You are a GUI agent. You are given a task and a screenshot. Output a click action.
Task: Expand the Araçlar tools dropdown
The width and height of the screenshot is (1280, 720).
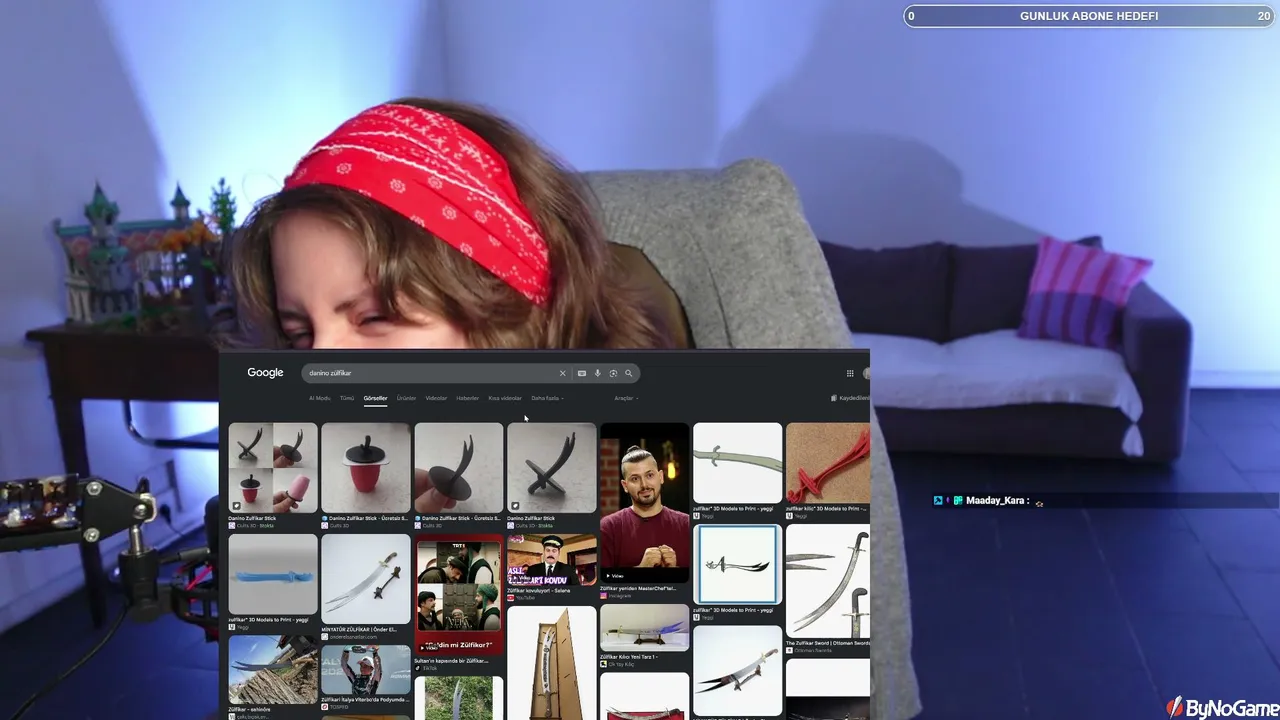626,398
